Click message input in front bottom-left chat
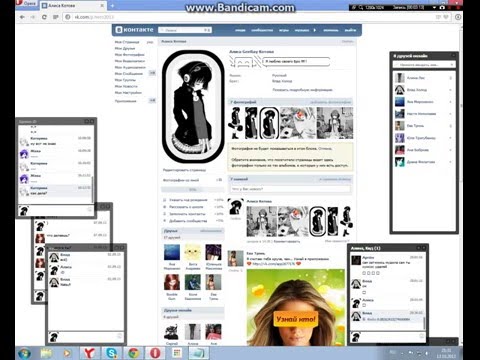Screen dimensions: 480x360 [x=87, y=337]
